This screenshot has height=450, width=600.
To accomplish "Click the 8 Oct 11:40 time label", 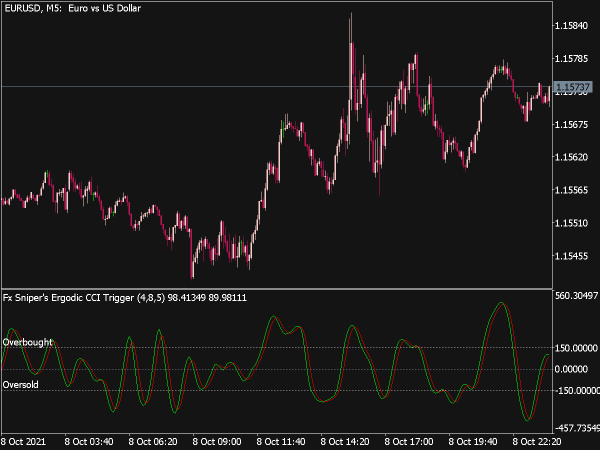I will [281, 442].
